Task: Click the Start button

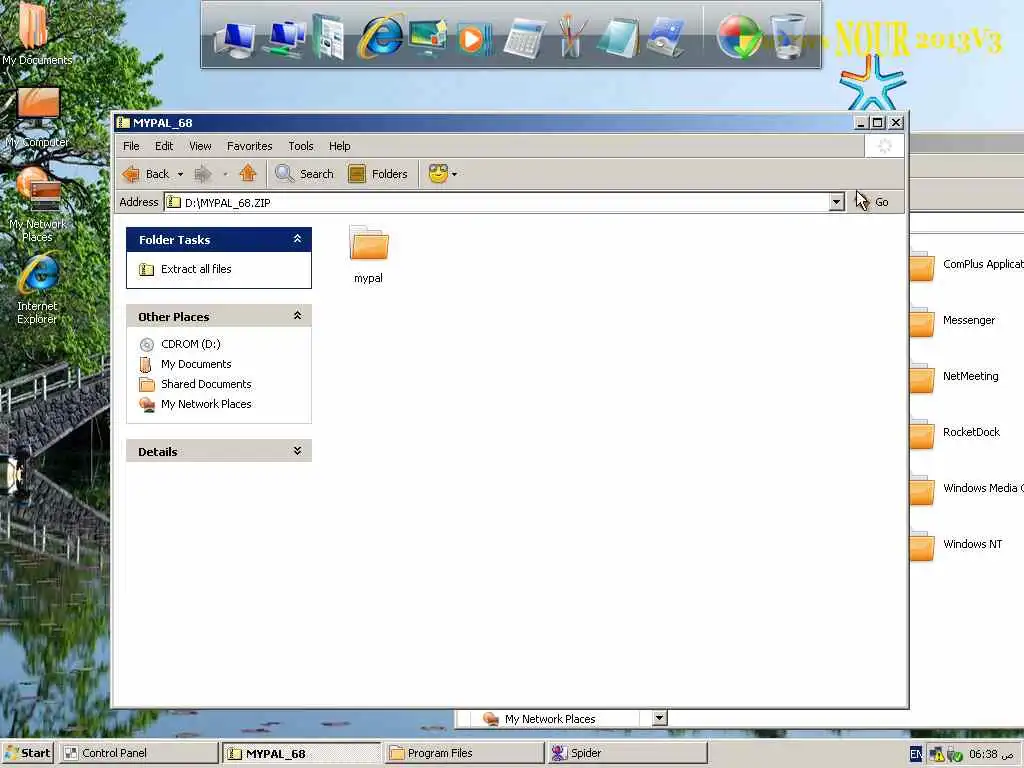Action: click(x=27, y=753)
